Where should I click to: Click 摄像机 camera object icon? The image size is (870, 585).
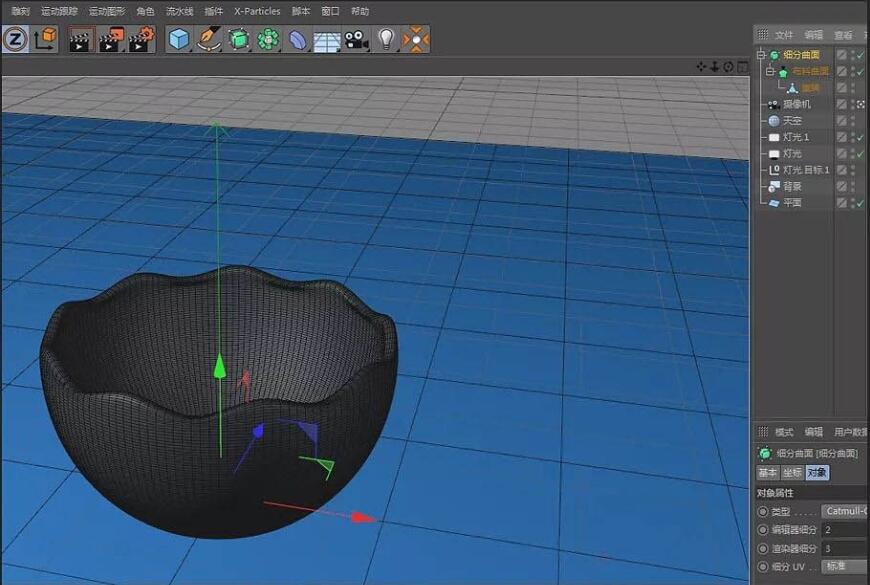click(x=773, y=104)
